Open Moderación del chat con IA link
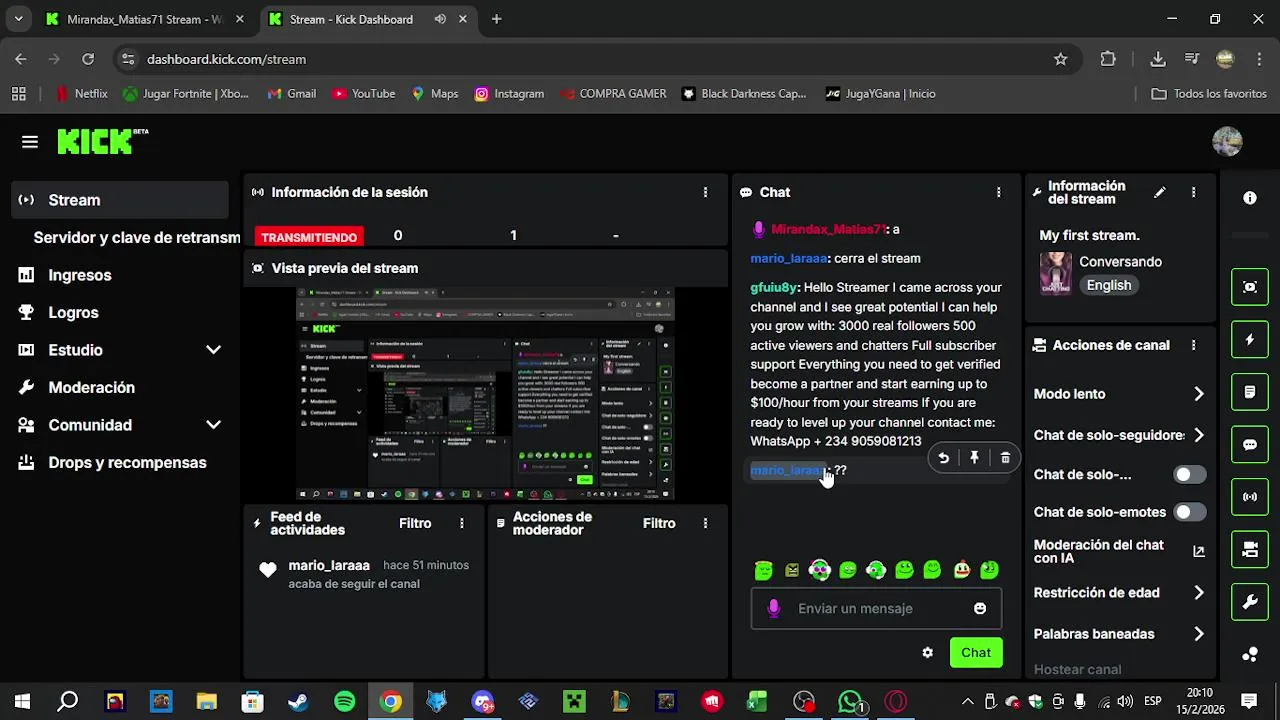The image size is (1280, 720). click(x=1199, y=551)
